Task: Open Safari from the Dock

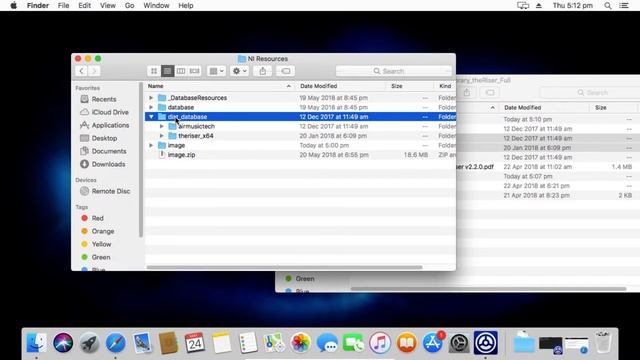Action: pos(116,342)
